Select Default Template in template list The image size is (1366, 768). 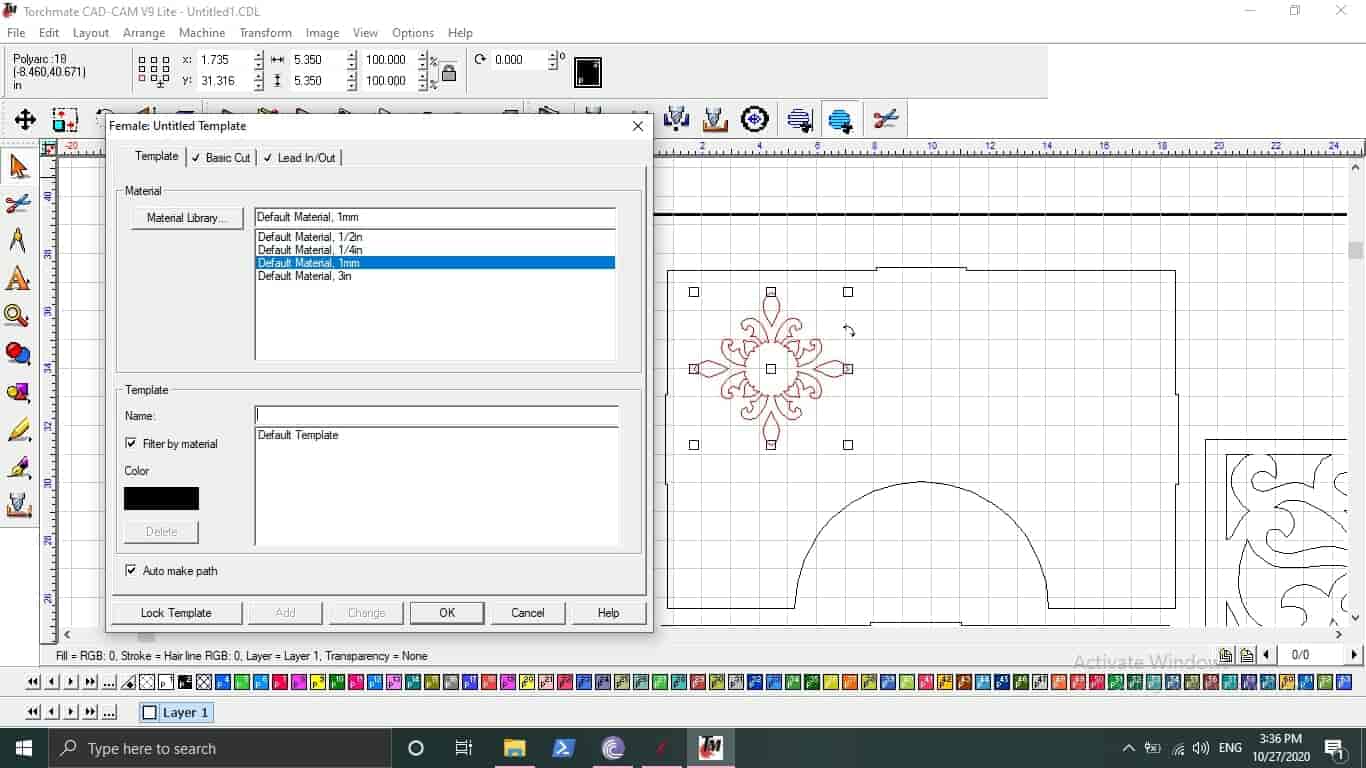[436, 435]
